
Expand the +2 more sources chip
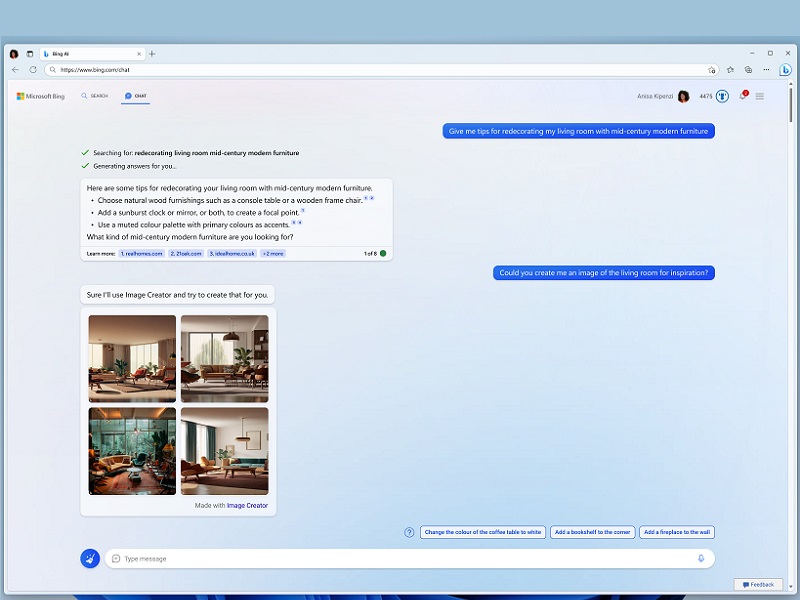pos(275,253)
